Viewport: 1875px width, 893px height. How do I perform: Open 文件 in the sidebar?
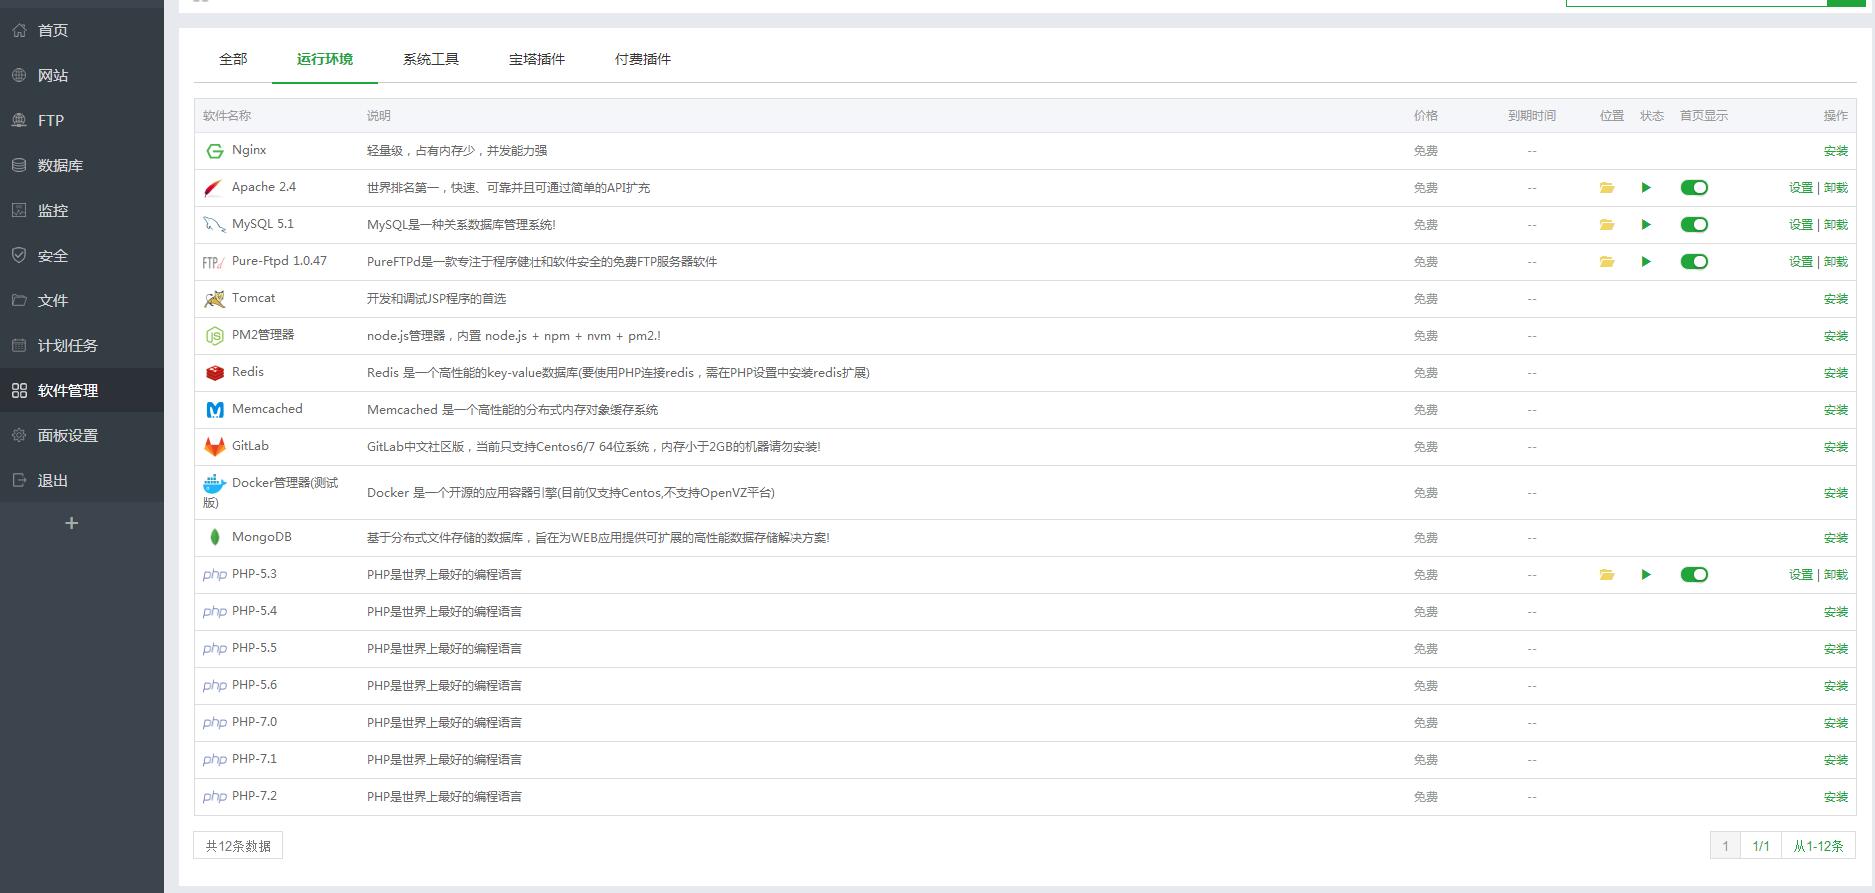[x=82, y=300]
